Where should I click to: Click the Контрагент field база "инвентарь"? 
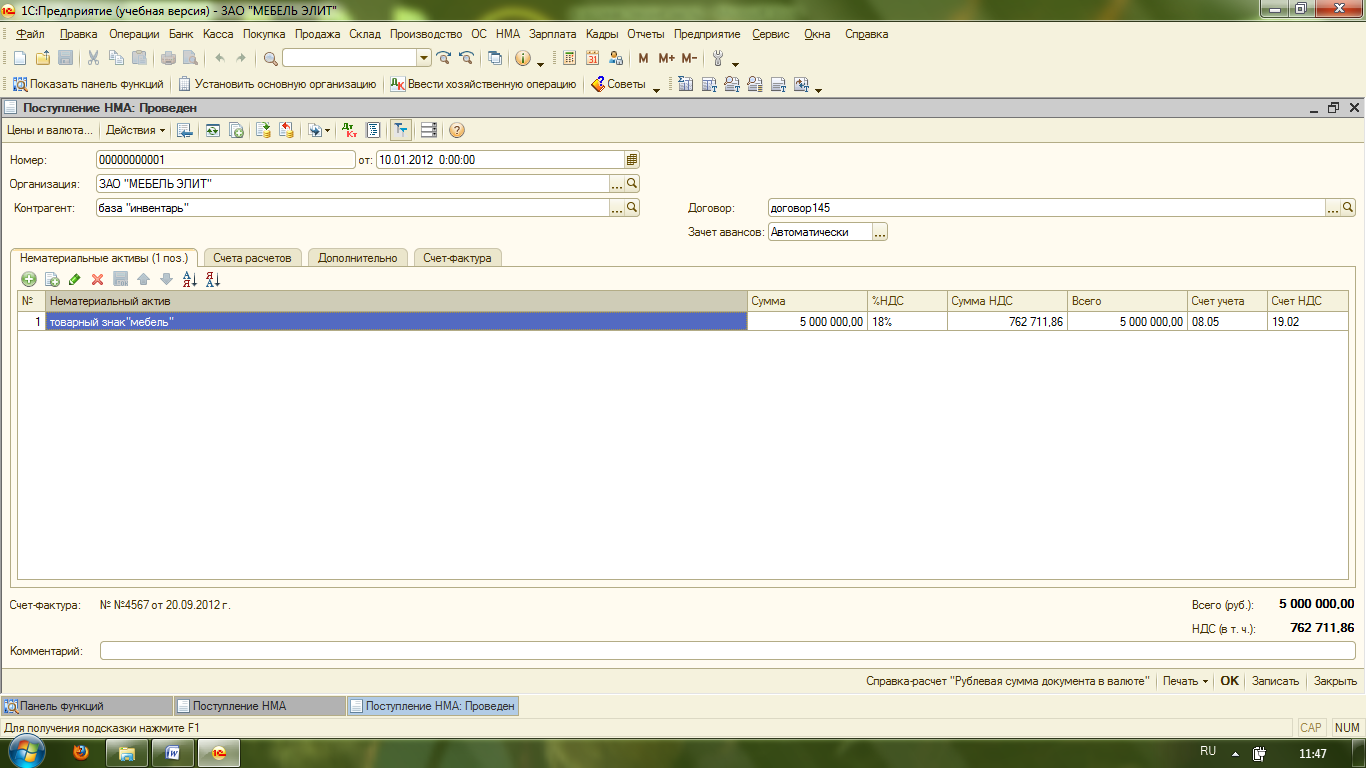(353, 208)
